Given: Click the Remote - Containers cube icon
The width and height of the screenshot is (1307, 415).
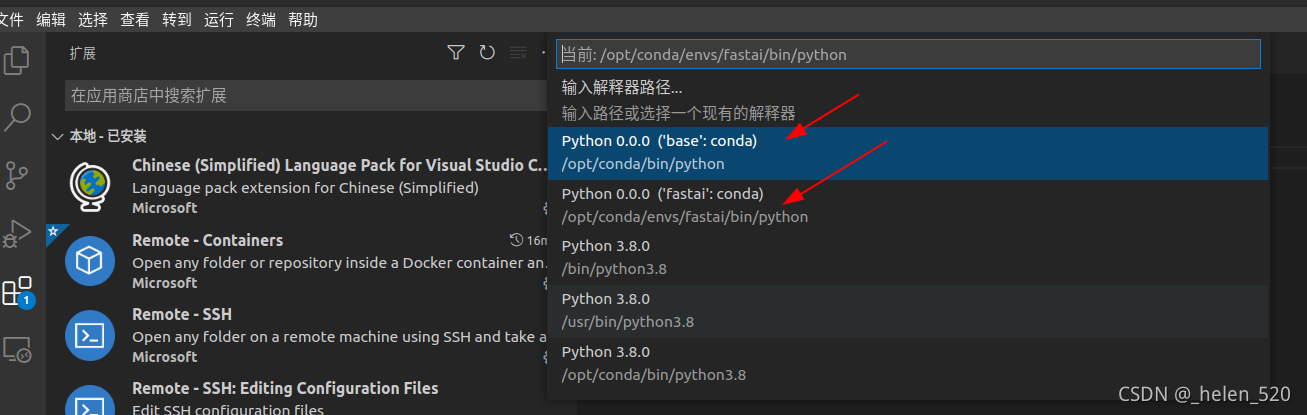Looking at the screenshot, I should 90,261.
